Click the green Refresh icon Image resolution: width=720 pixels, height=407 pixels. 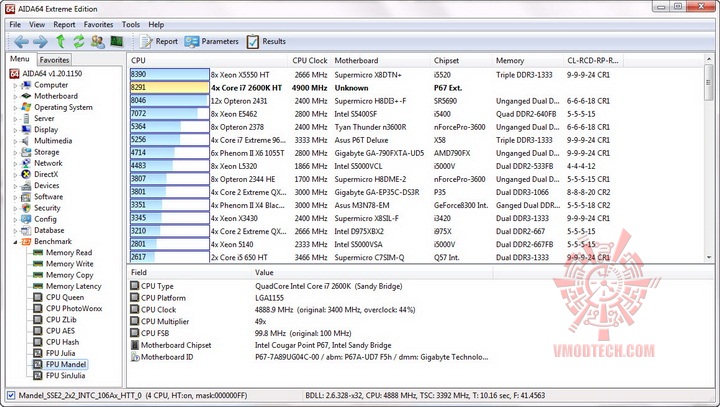[79, 42]
